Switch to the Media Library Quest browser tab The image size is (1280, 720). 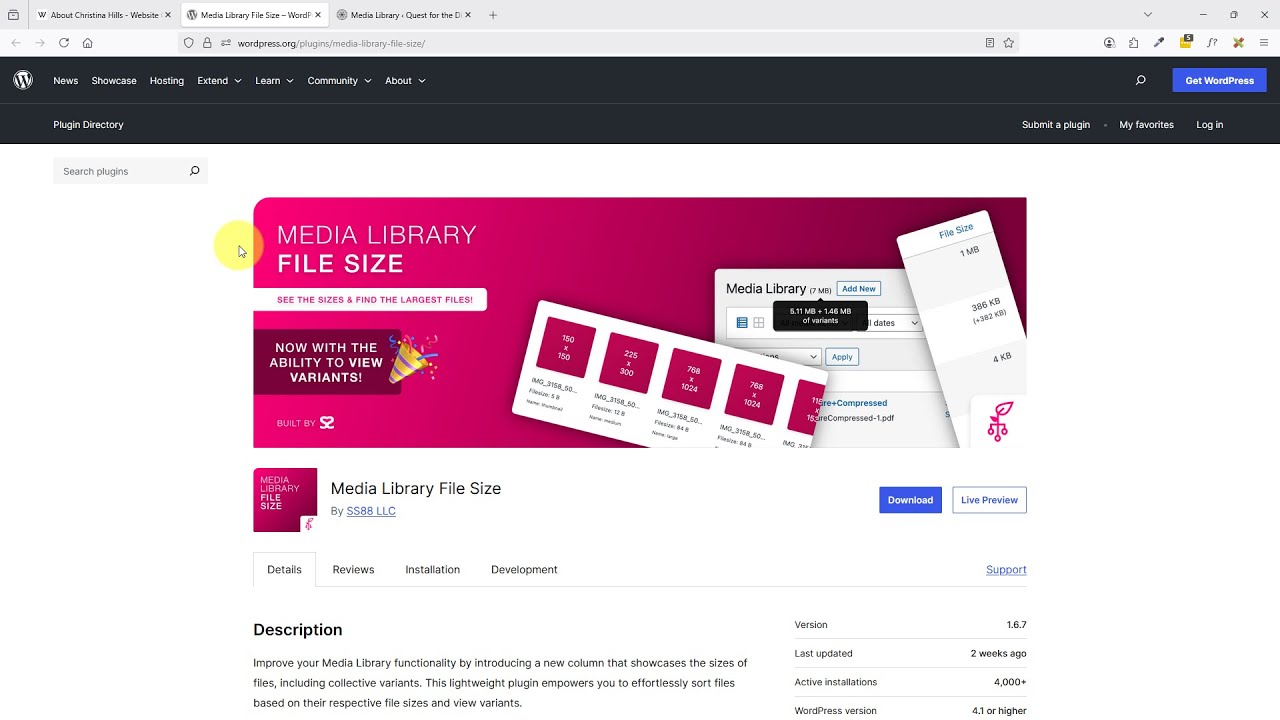click(405, 15)
